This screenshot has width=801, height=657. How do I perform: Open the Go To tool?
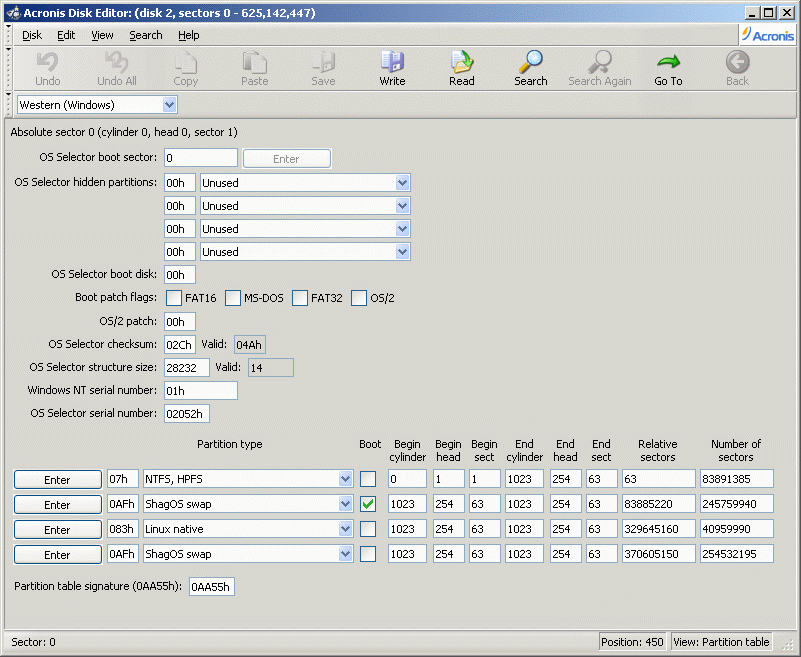pos(668,68)
